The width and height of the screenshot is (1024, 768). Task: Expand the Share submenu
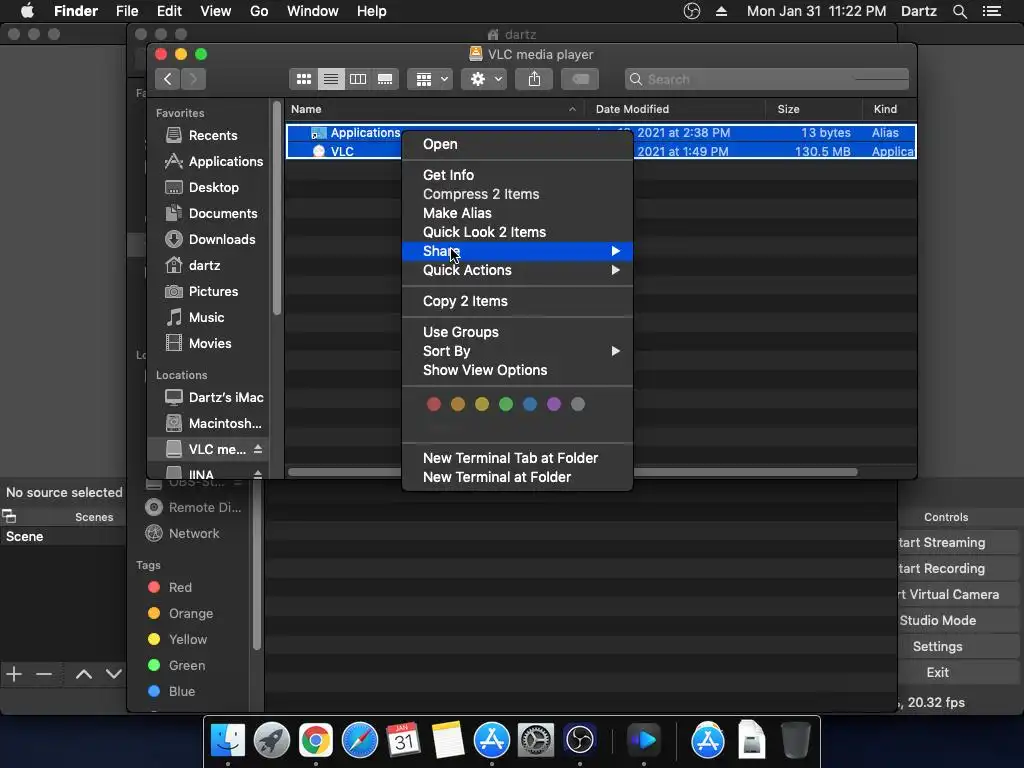coord(517,251)
